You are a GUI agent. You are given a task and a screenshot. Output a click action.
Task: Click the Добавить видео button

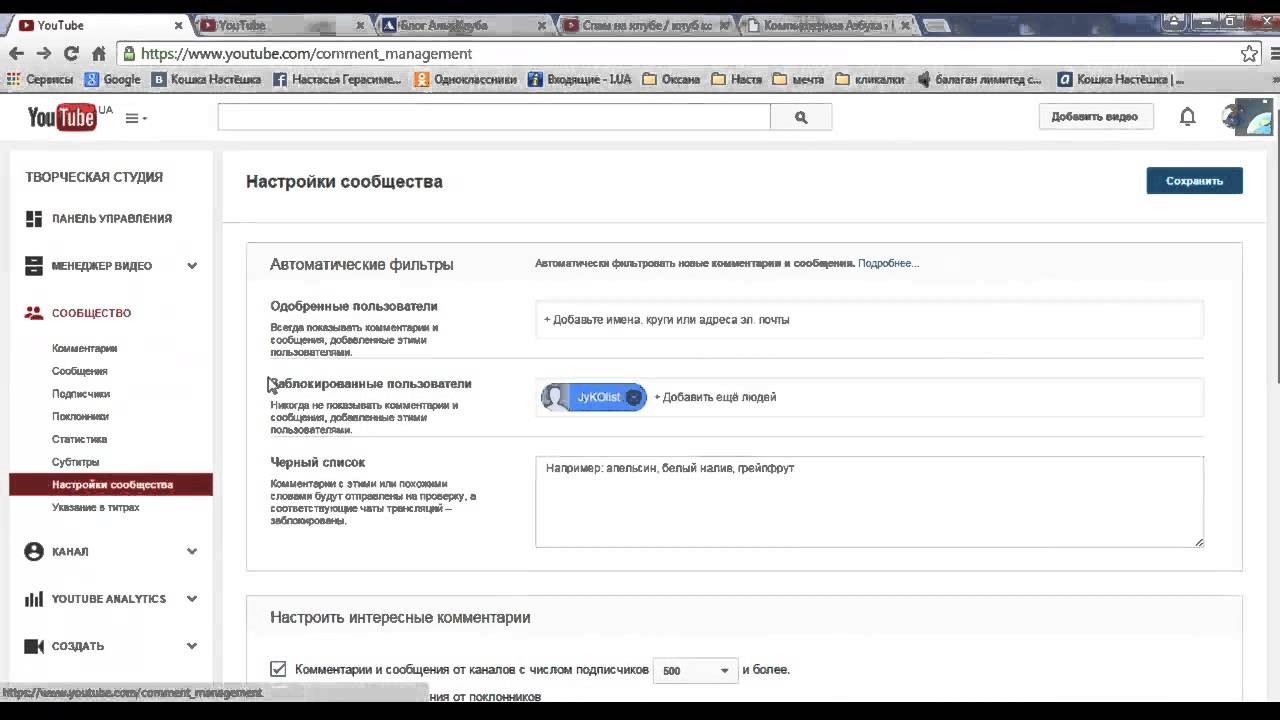pos(1095,117)
